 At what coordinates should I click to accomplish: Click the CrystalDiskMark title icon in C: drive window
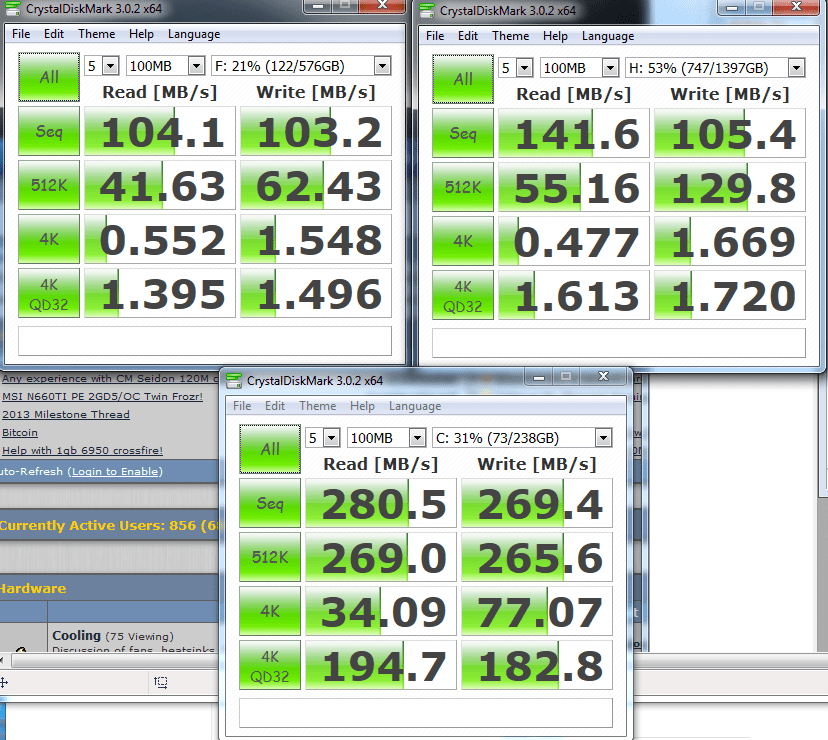(233, 381)
